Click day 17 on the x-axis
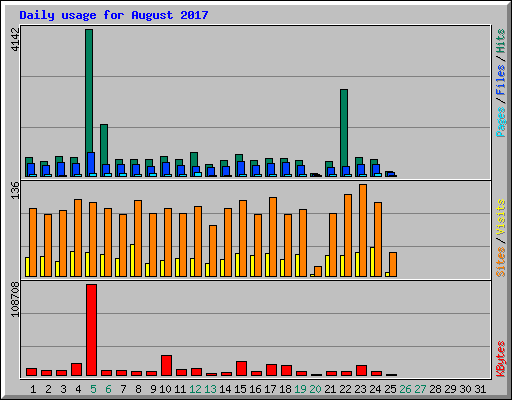This screenshot has width=512, height=400. tap(270, 389)
